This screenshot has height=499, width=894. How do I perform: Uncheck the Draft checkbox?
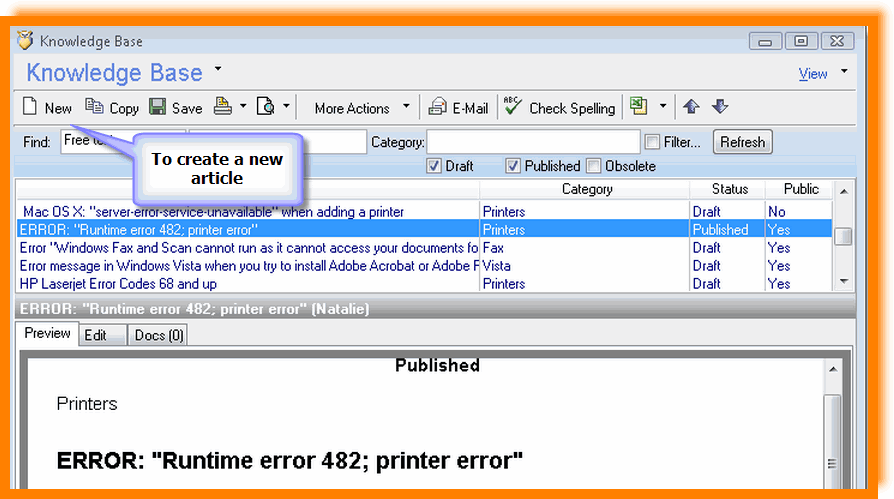[x=434, y=166]
